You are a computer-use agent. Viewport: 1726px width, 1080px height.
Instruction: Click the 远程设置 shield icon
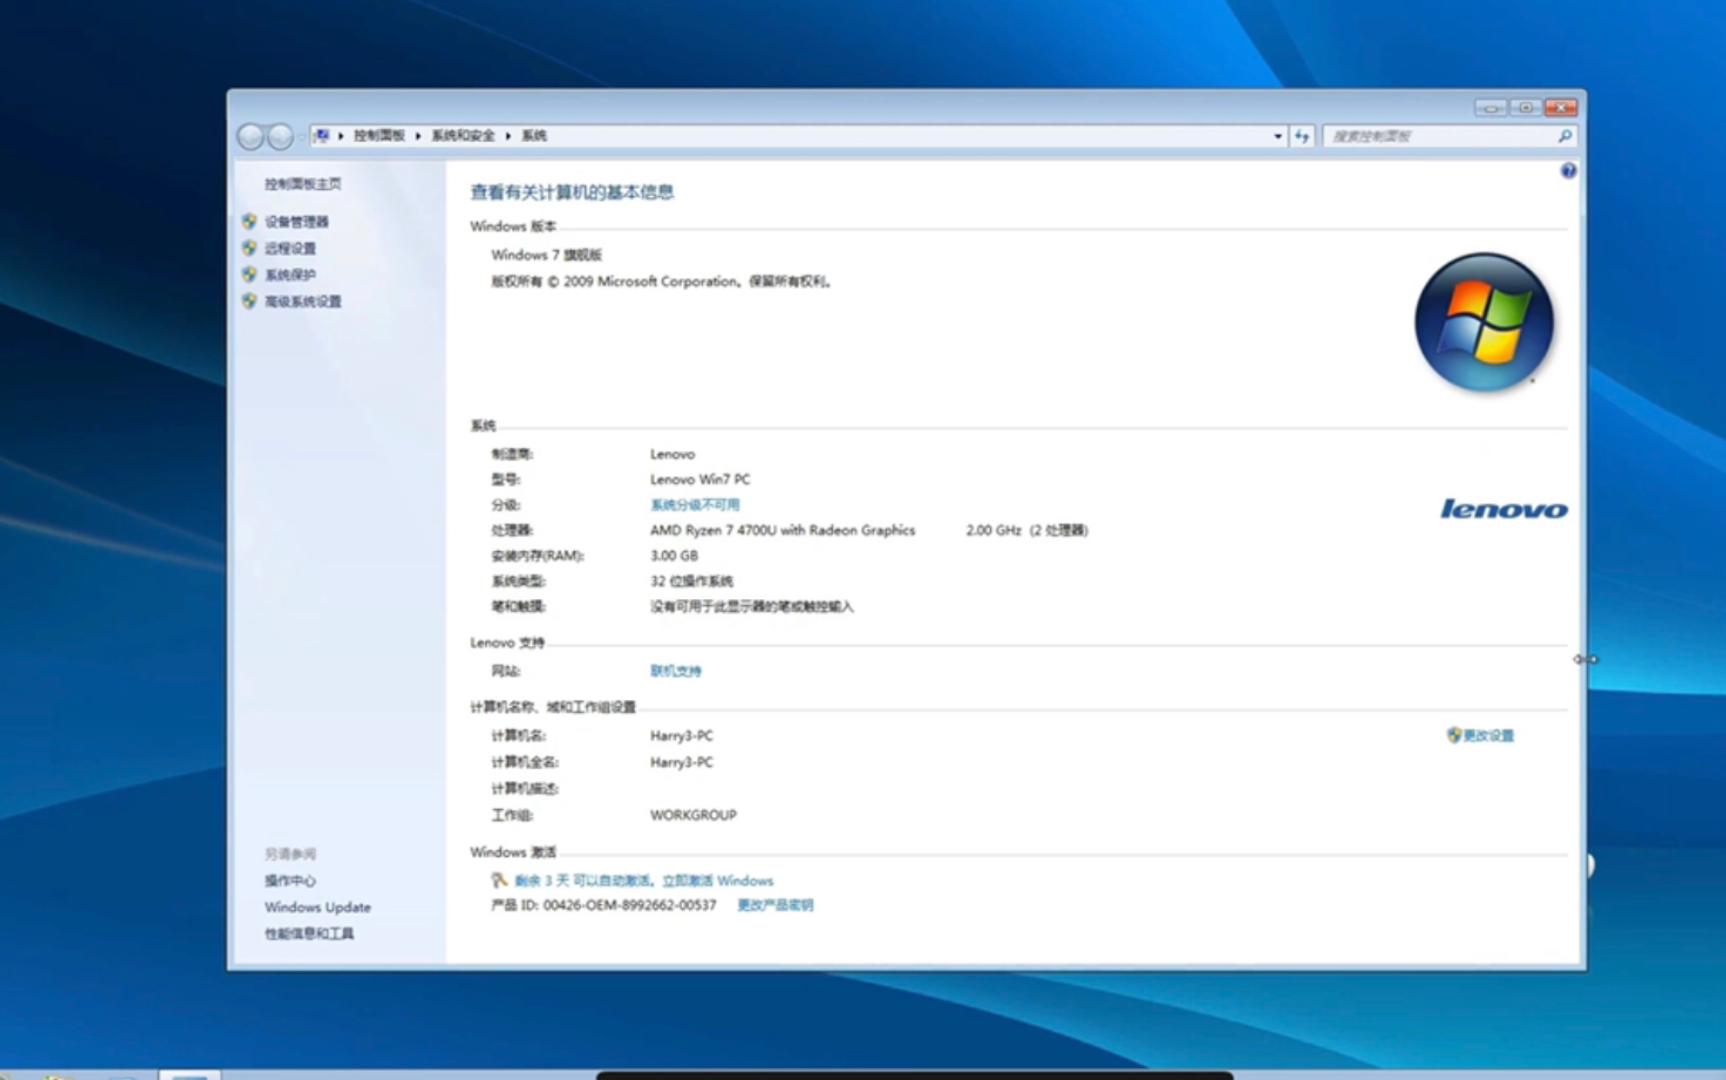(248, 248)
